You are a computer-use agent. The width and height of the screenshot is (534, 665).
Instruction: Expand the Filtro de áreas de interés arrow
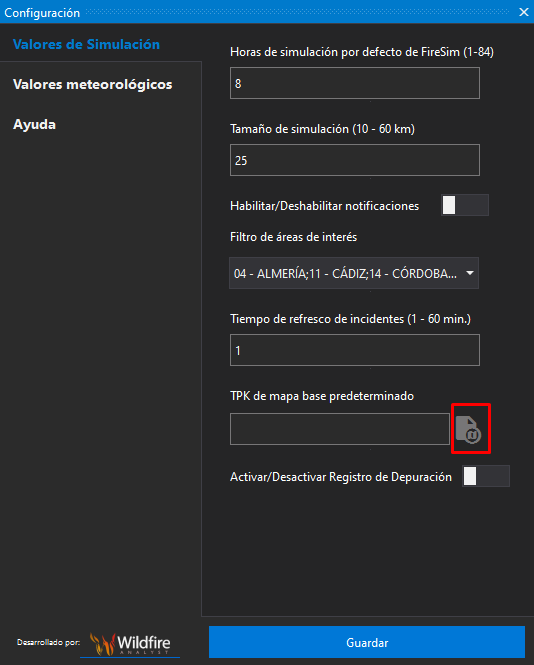[x=470, y=273]
